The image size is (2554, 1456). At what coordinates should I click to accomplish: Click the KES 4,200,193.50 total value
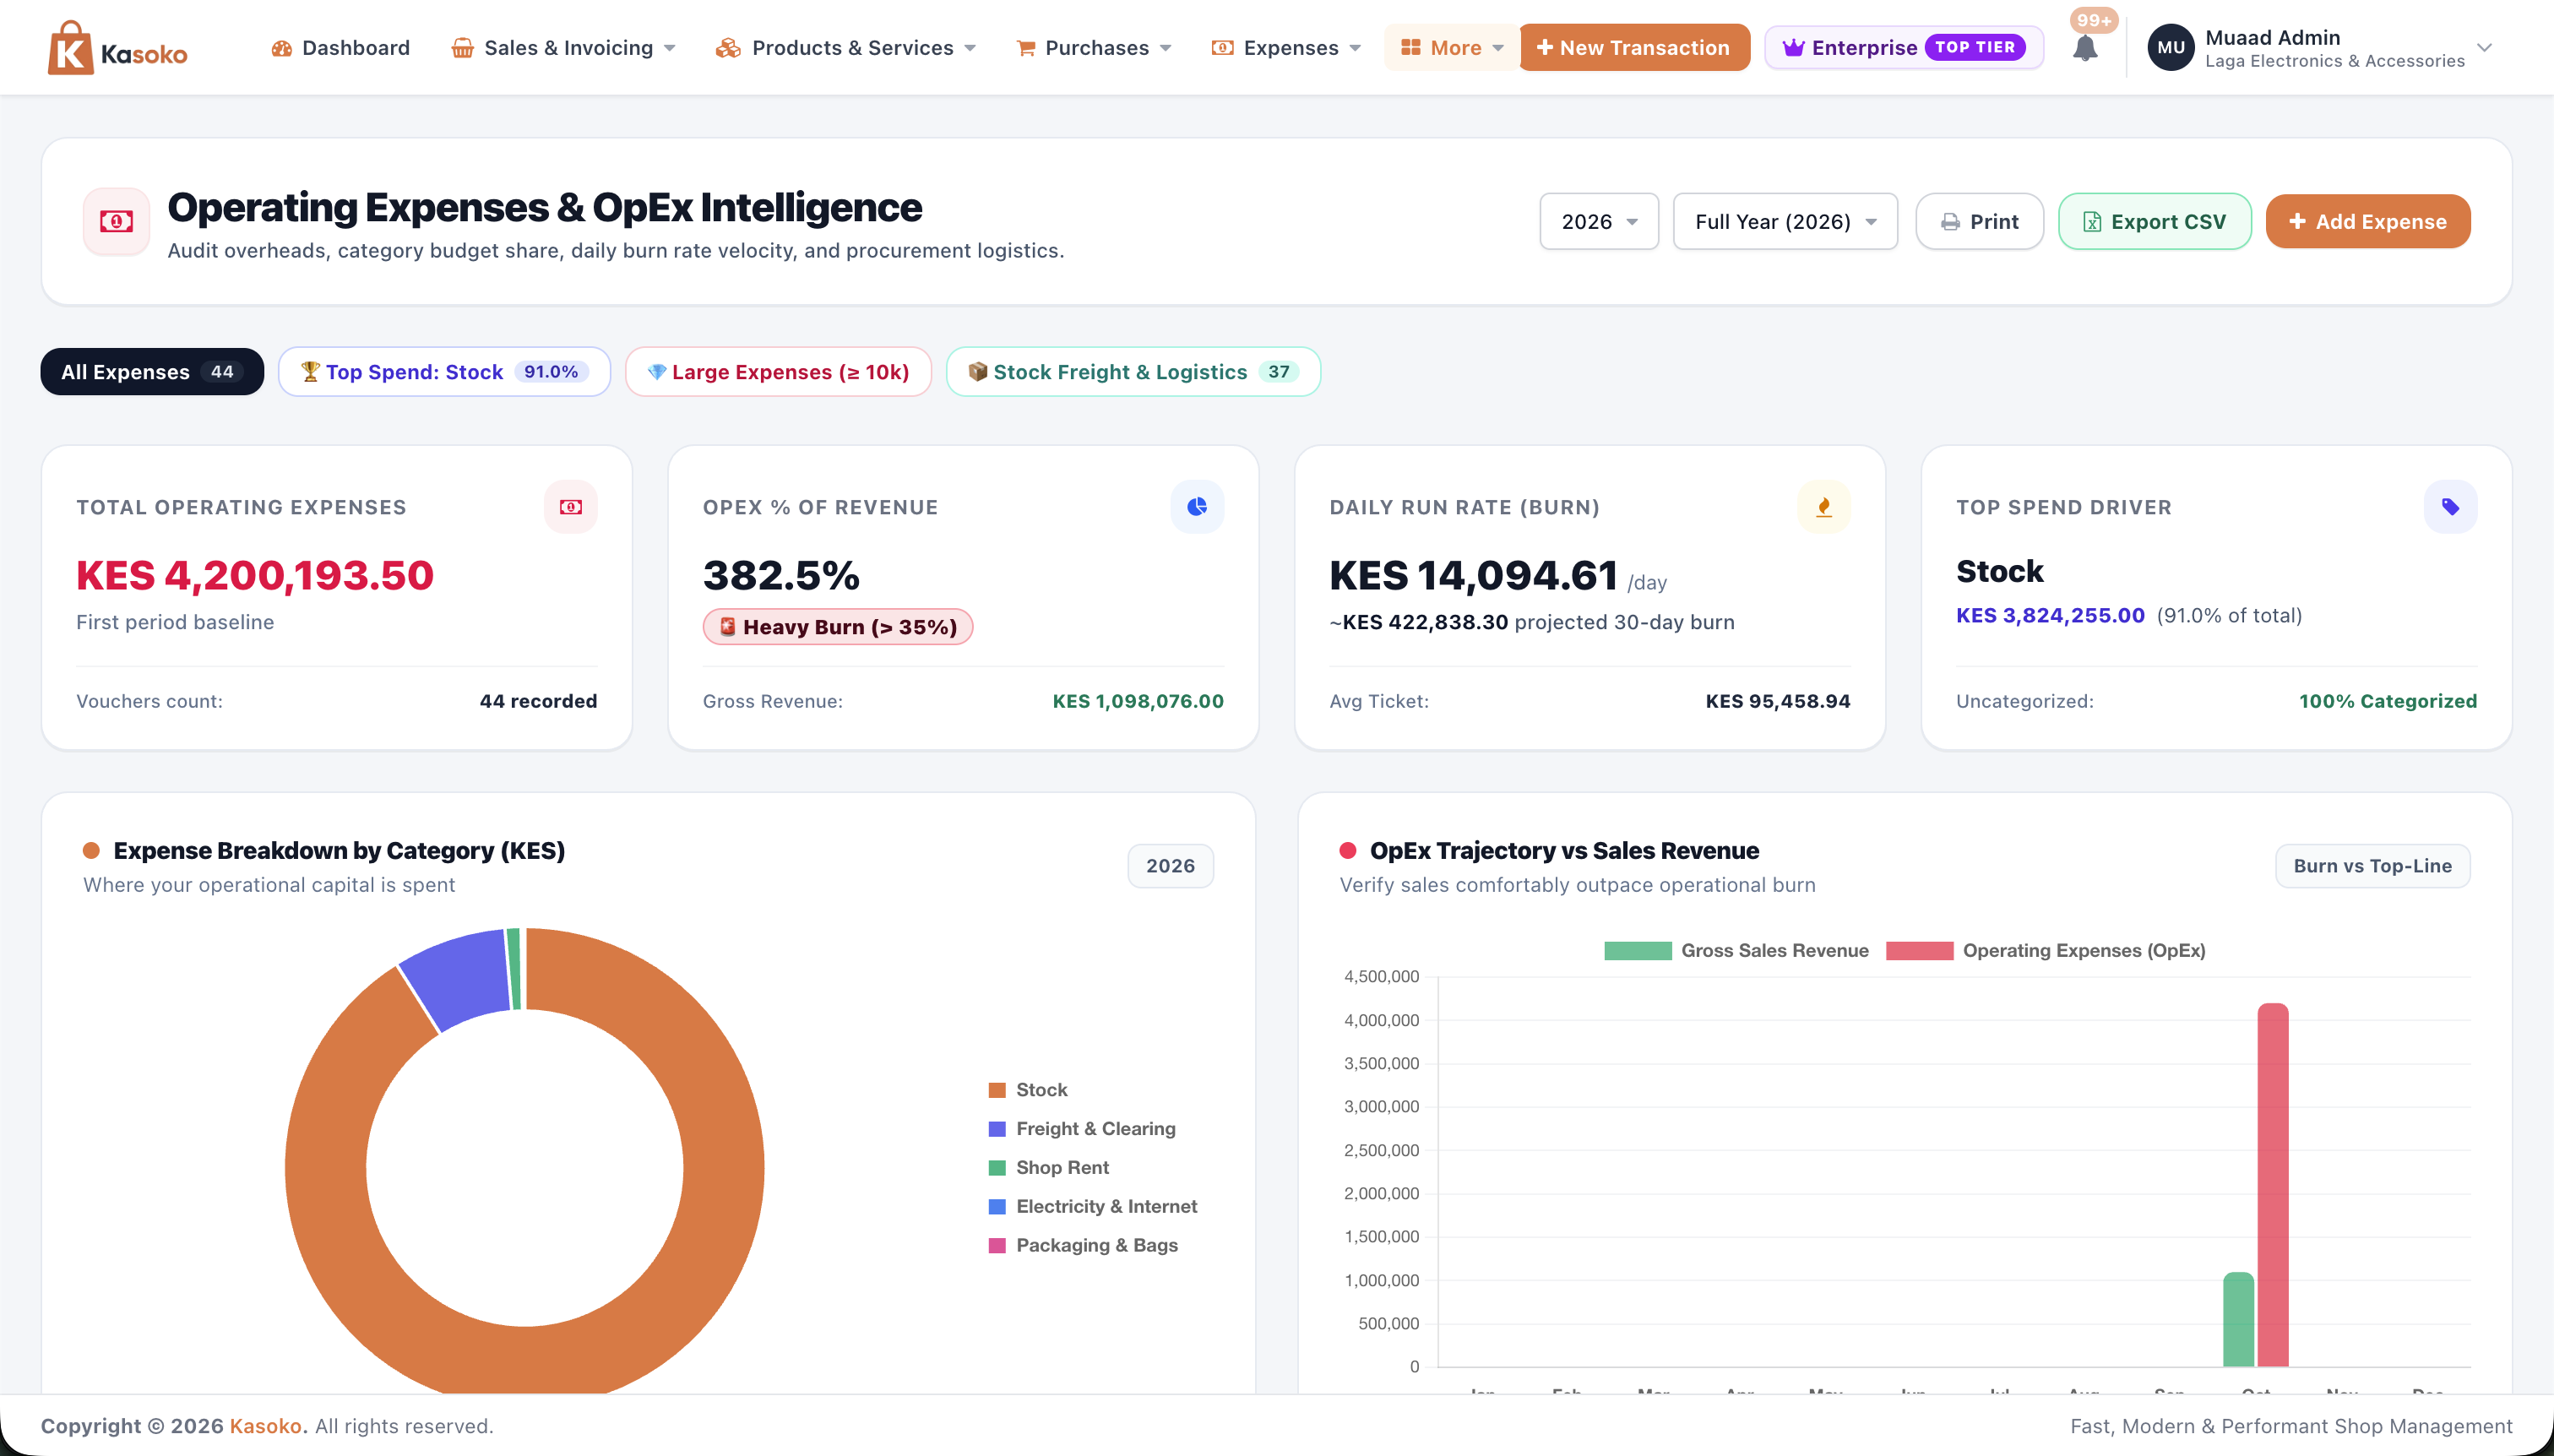coord(255,575)
